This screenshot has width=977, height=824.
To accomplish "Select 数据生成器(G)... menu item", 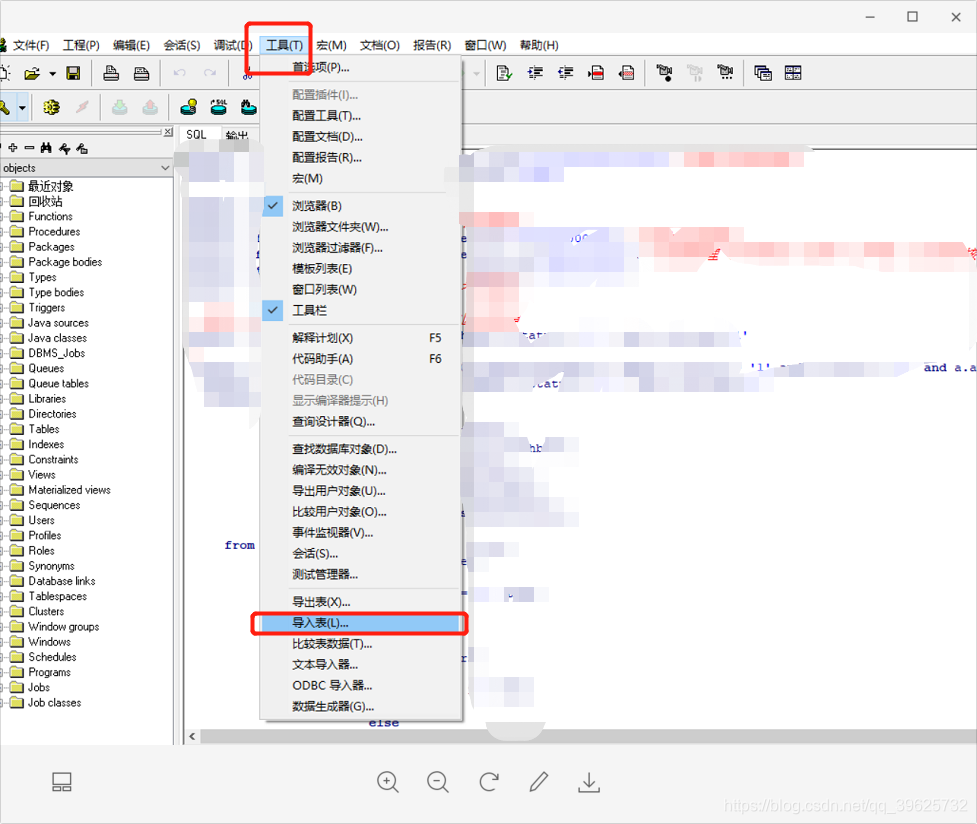I will (x=361, y=706).
